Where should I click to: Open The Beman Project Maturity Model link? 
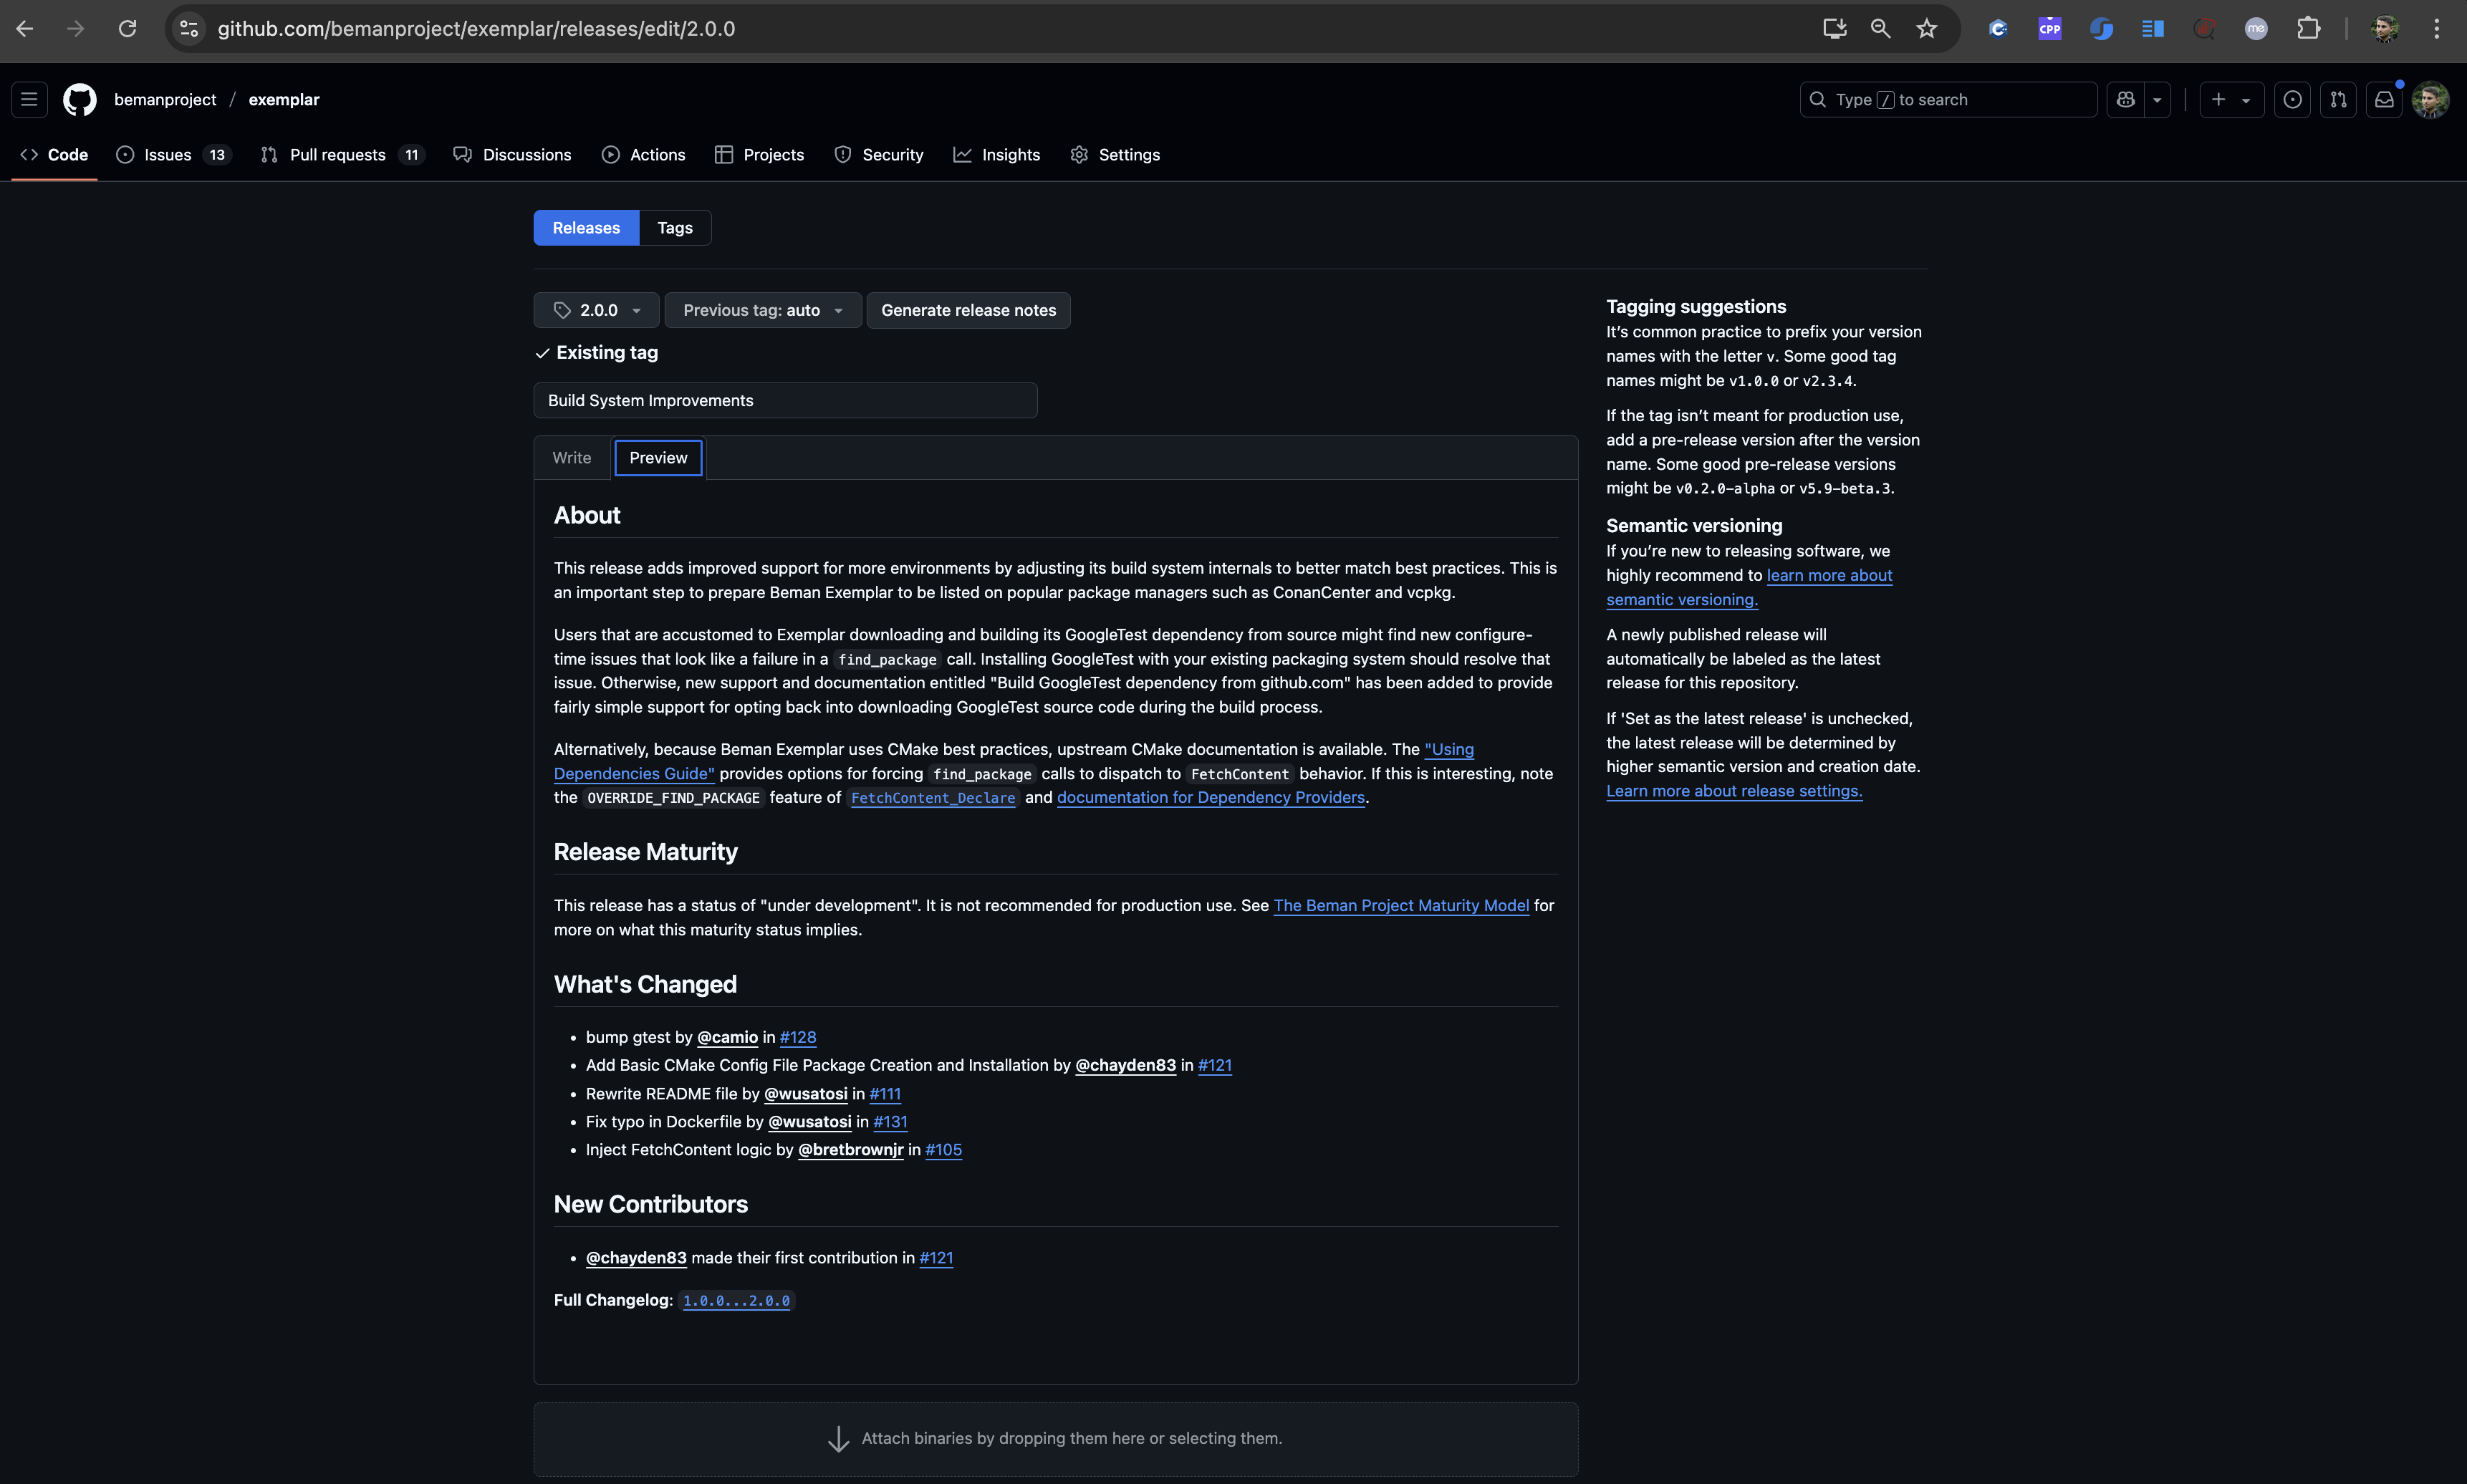tap(1400, 906)
